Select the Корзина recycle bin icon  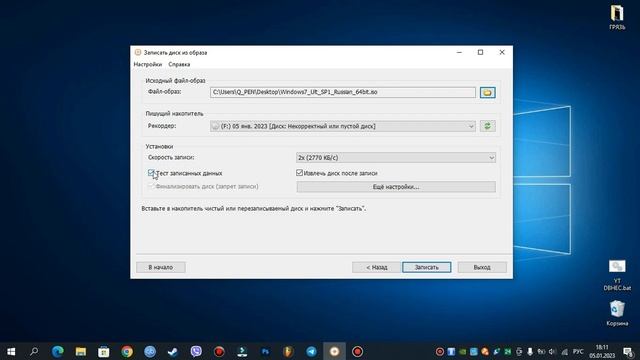click(617, 313)
